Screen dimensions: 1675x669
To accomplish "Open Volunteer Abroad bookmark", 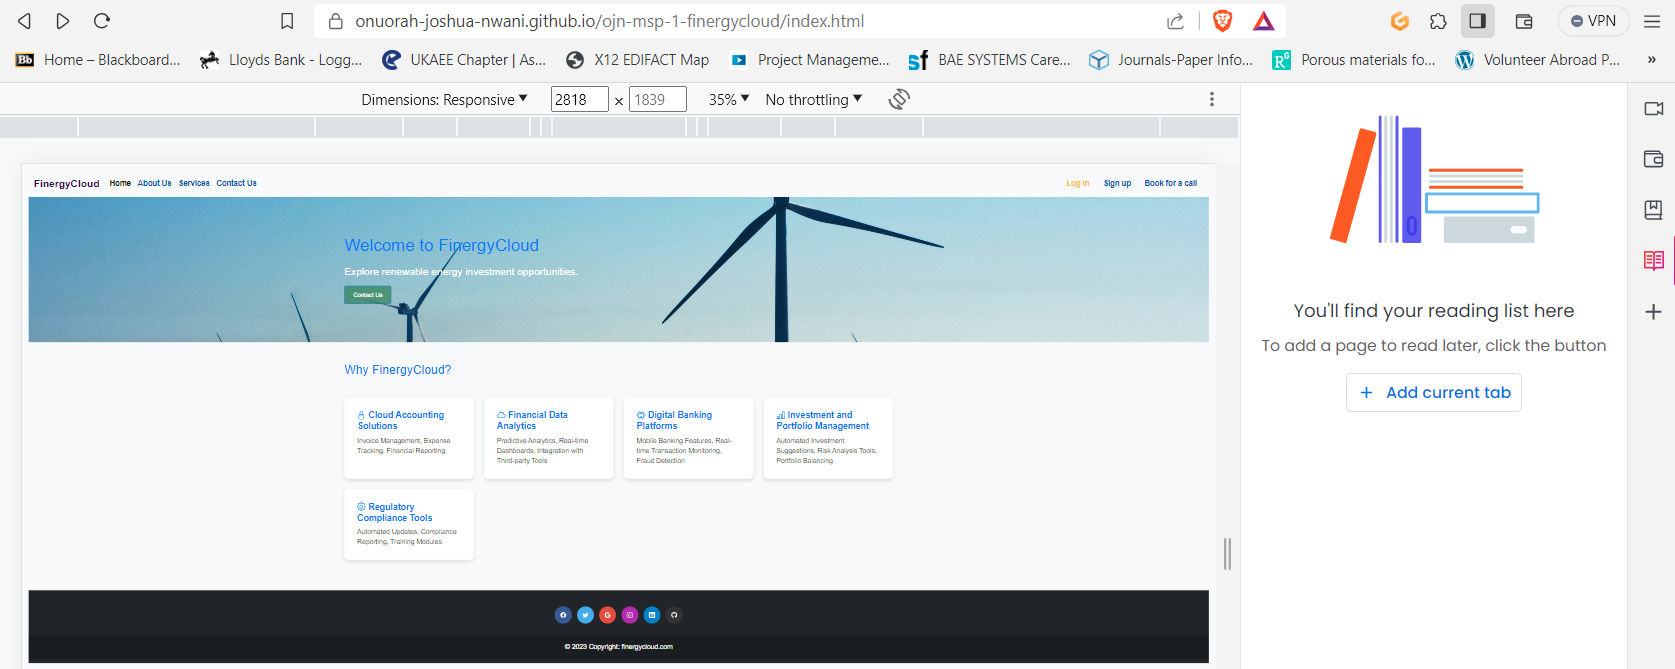I will coord(1538,60).
